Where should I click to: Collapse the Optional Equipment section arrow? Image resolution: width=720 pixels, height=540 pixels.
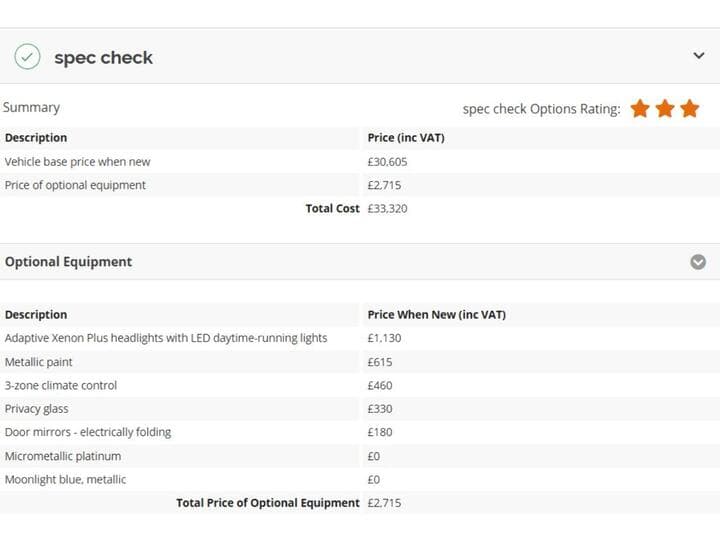click(x=698, y=262)
